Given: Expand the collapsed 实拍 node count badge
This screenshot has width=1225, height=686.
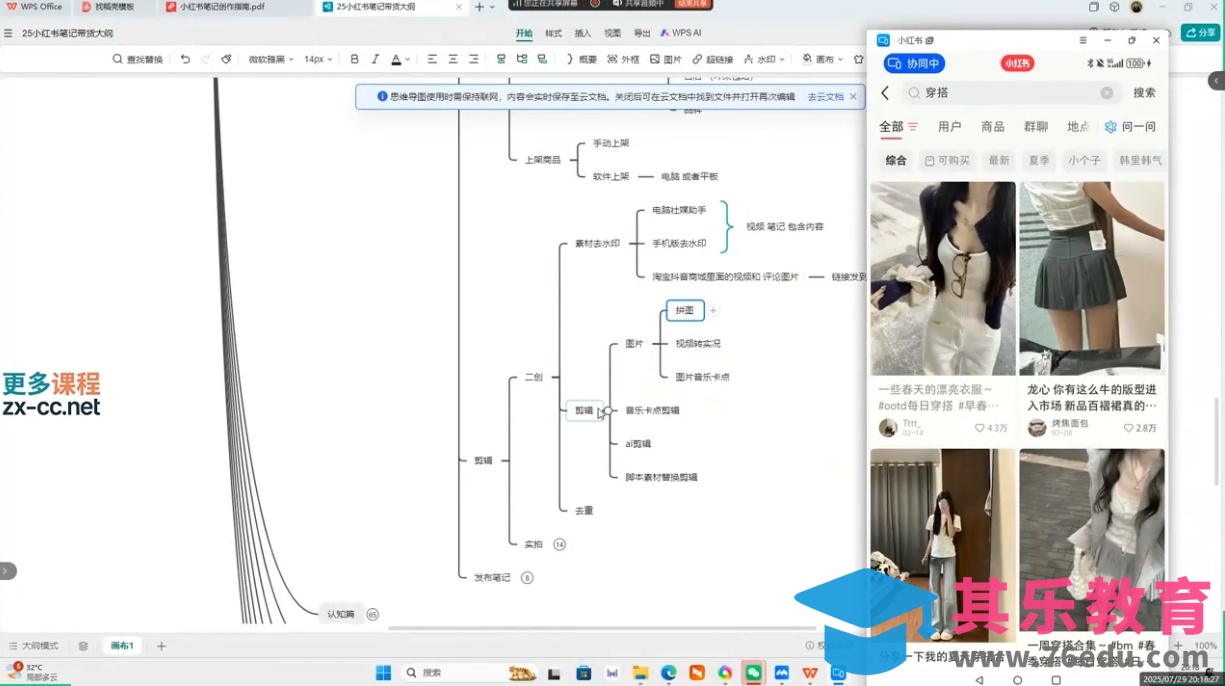Looking at the screenshot, I should [x=559, y=544].
